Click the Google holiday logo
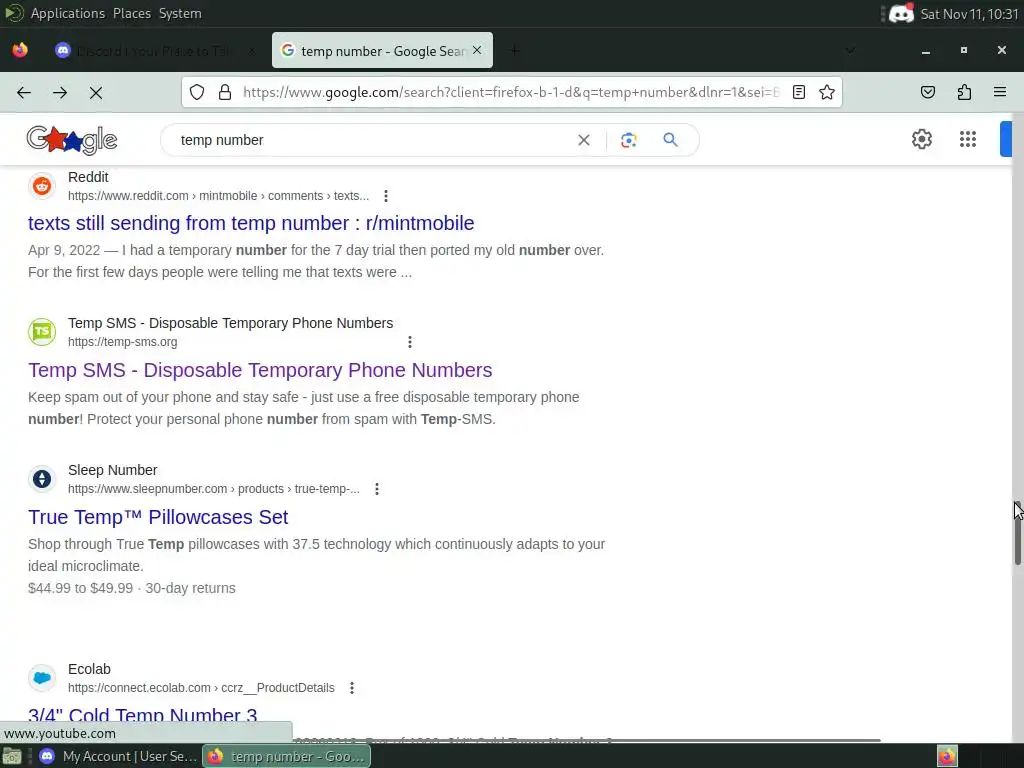Screen dimensions: 1024x768 click(72, 140)
